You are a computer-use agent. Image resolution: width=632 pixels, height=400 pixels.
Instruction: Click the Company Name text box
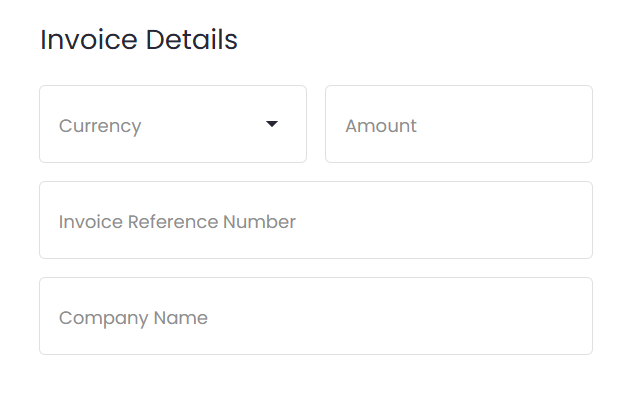(315, 316)
